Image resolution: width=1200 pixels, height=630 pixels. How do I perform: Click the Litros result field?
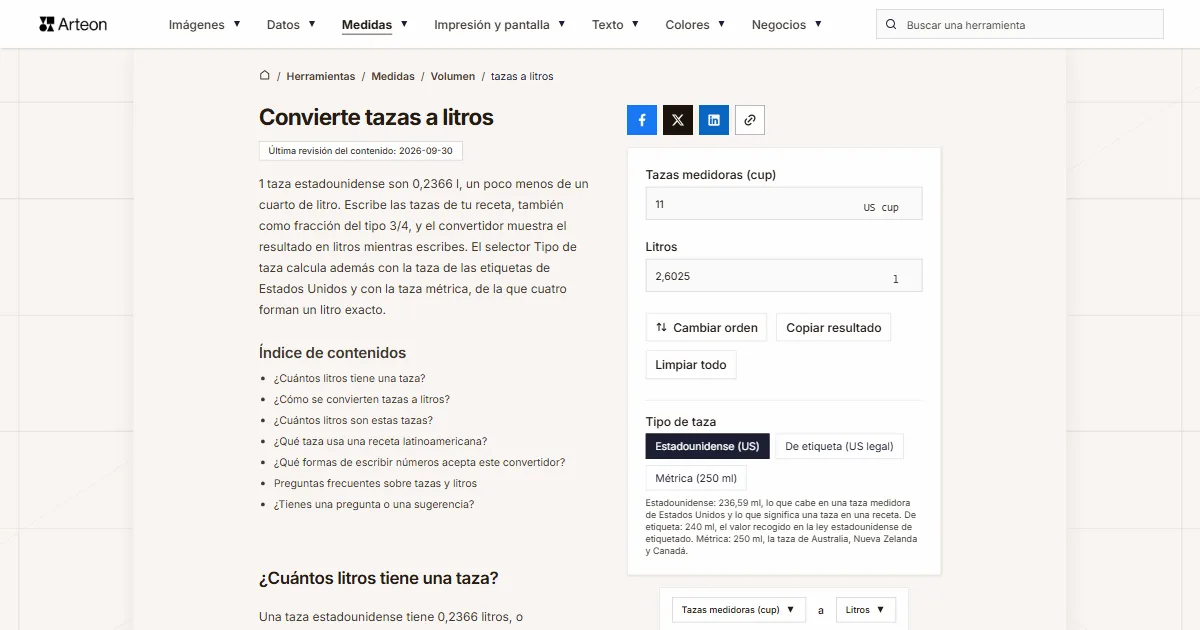tap(784, 275)
